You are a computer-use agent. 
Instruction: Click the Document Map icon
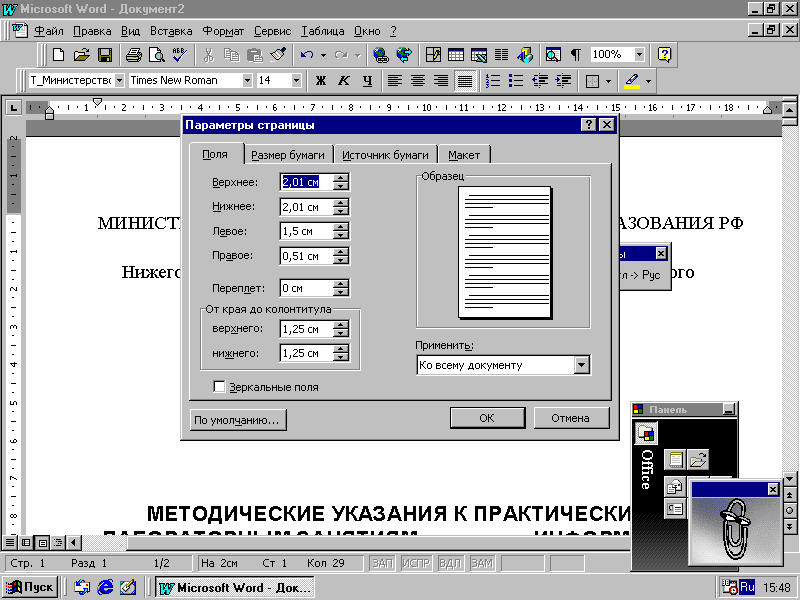pyautogui.click(x=553, y=55)
